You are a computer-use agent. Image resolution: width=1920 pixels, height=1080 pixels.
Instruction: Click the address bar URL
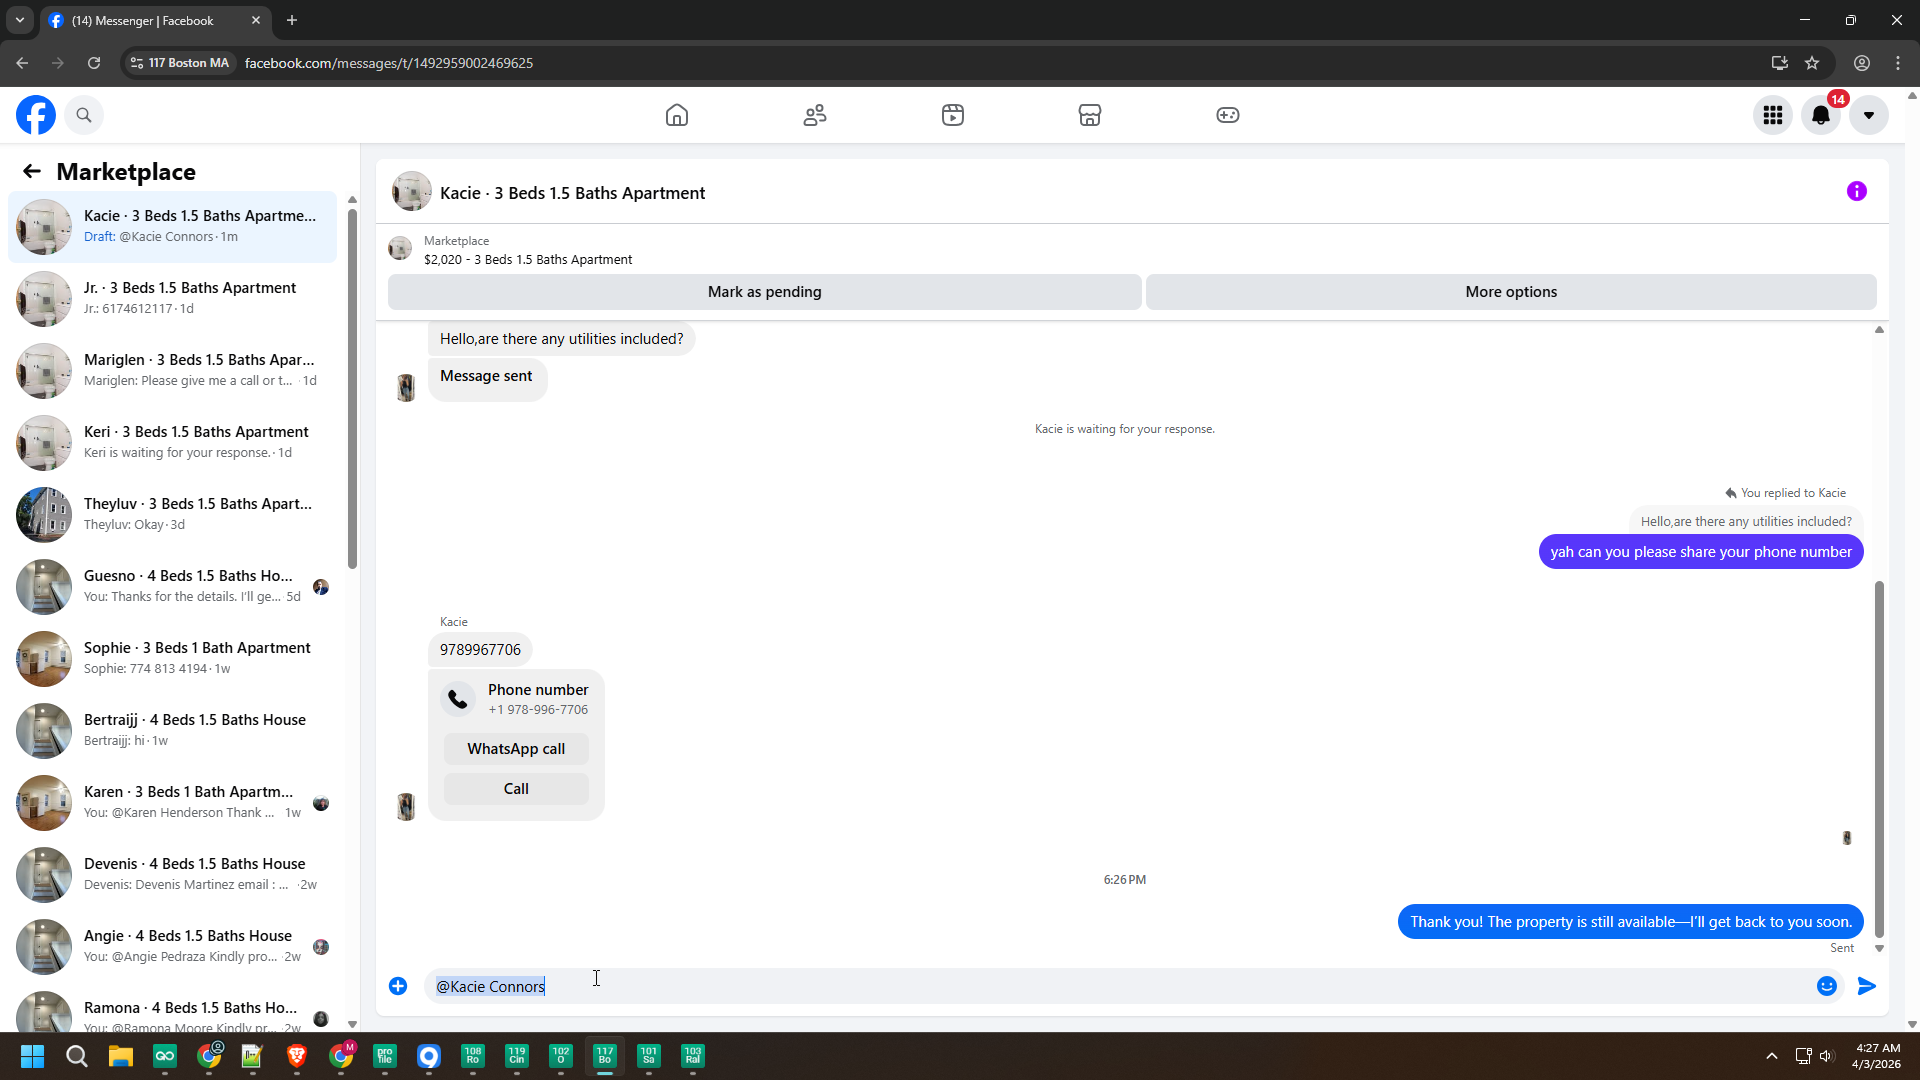pyautogui.click(x=389, y=63)
